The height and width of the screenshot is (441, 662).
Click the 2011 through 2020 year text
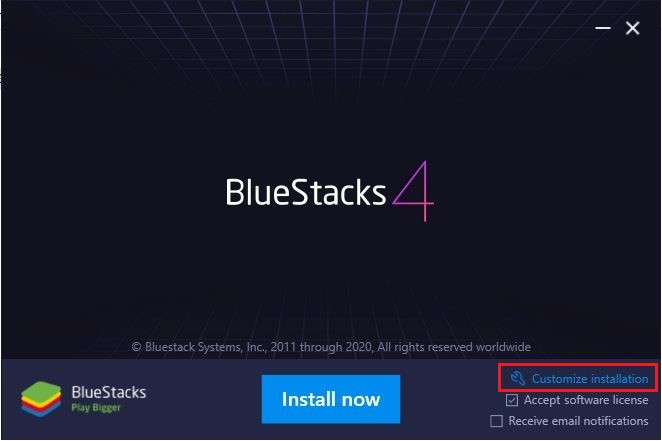[322, 347]
